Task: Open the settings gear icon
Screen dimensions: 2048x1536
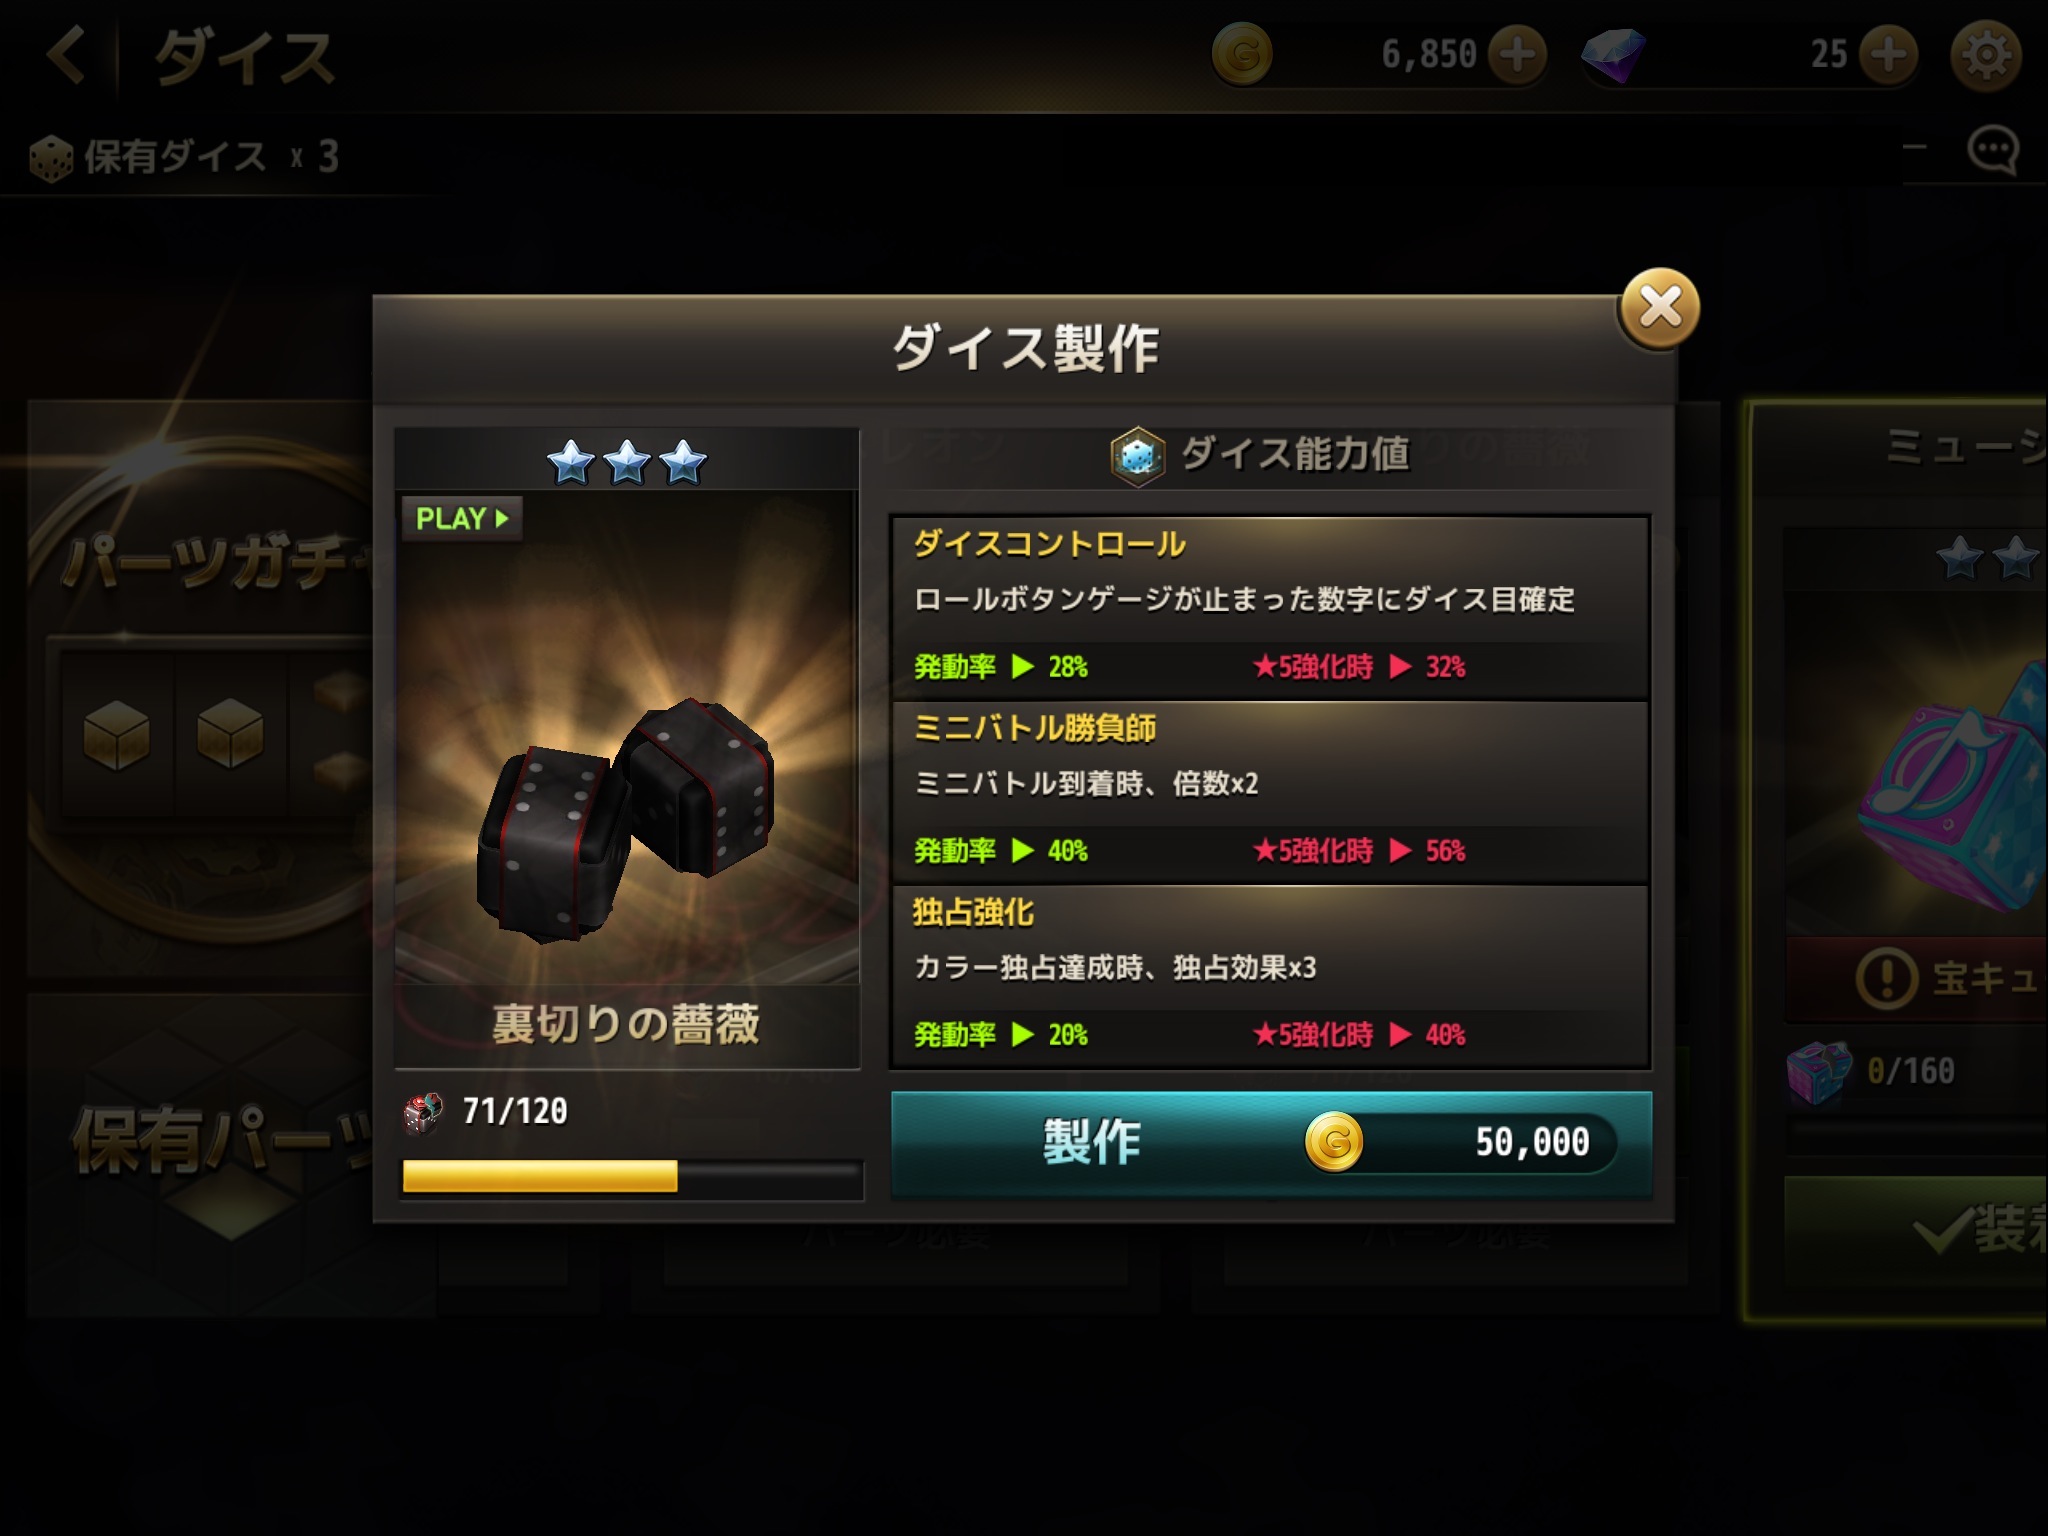Action: pos(1986,55)
